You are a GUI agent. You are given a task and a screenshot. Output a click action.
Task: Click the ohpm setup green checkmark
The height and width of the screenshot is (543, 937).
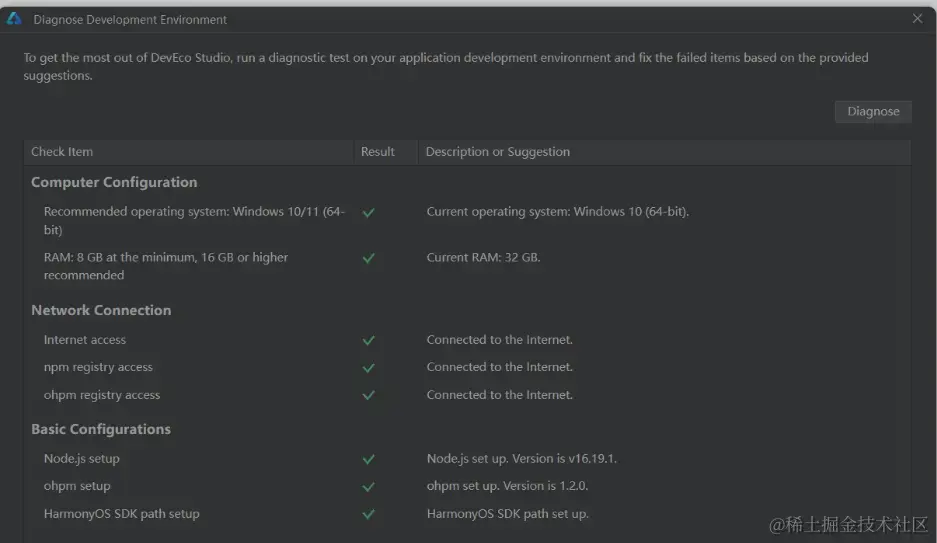click(369, 487)
